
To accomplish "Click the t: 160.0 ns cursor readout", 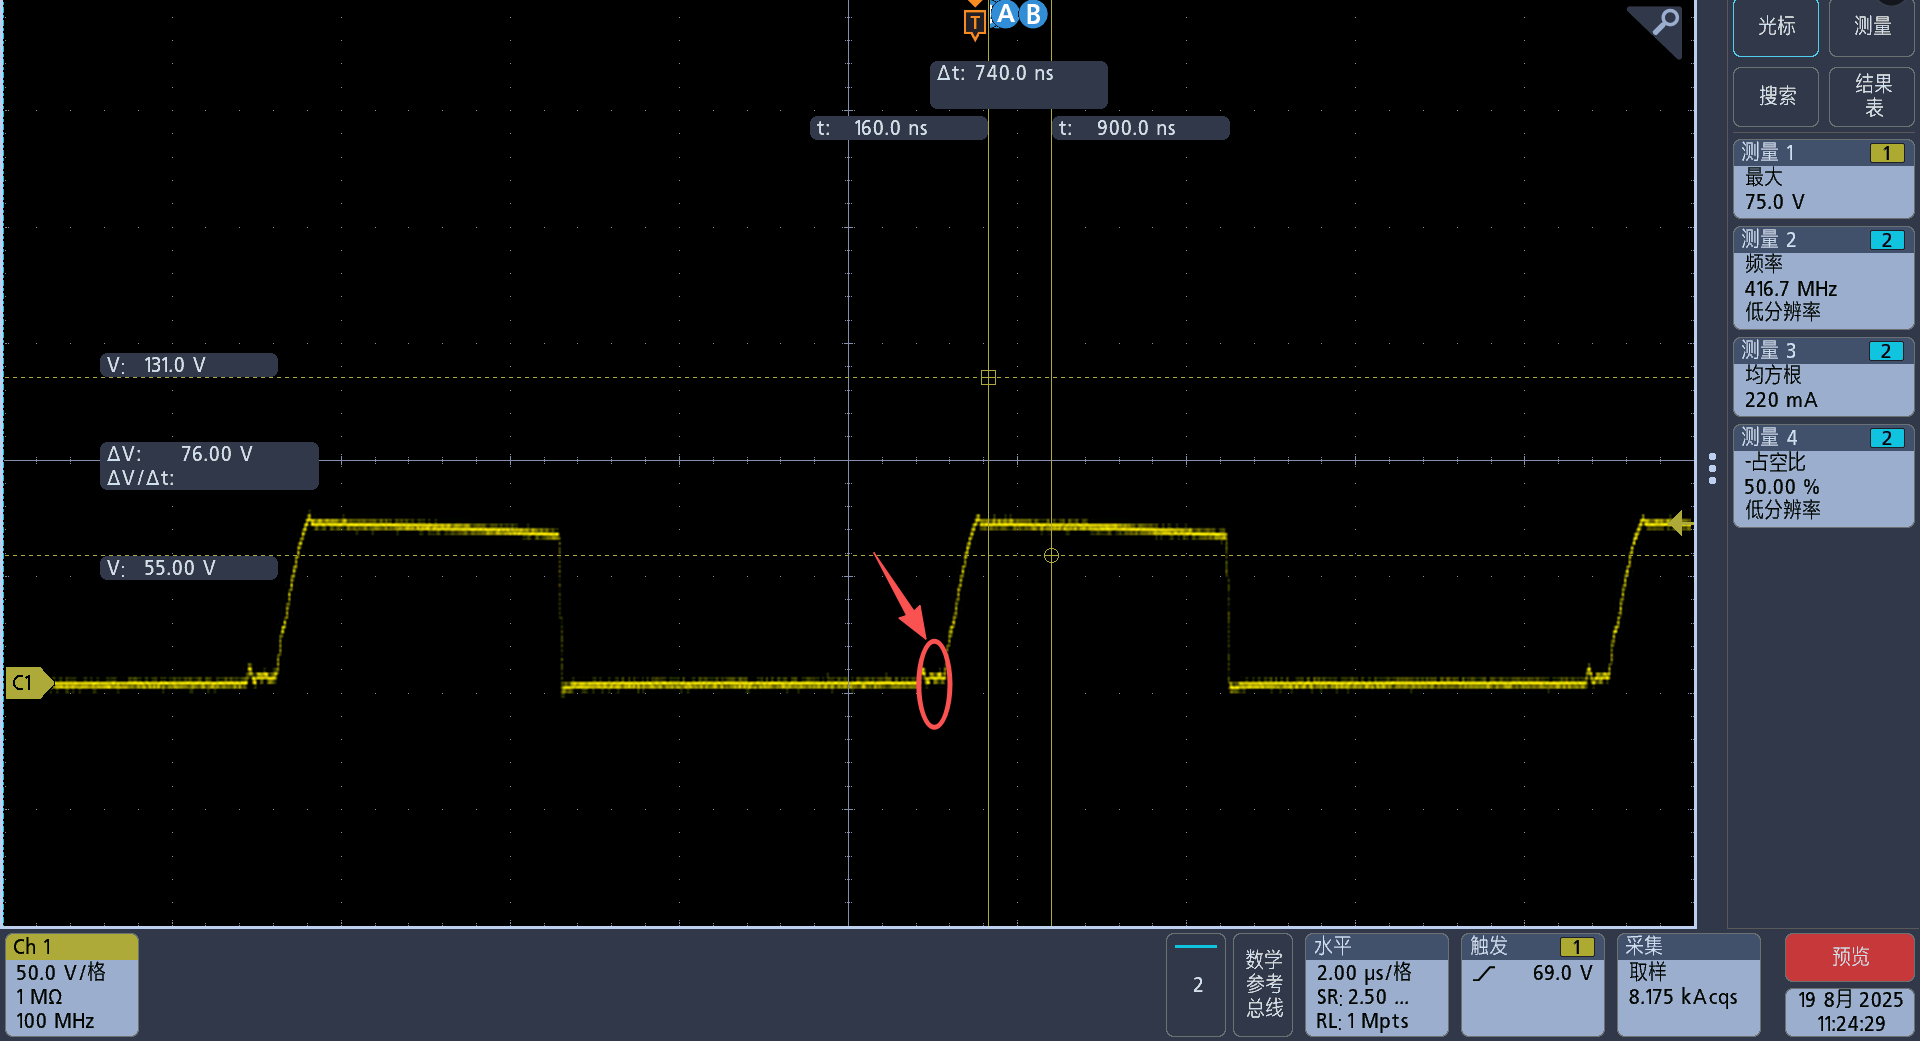I will click(898, 128).
